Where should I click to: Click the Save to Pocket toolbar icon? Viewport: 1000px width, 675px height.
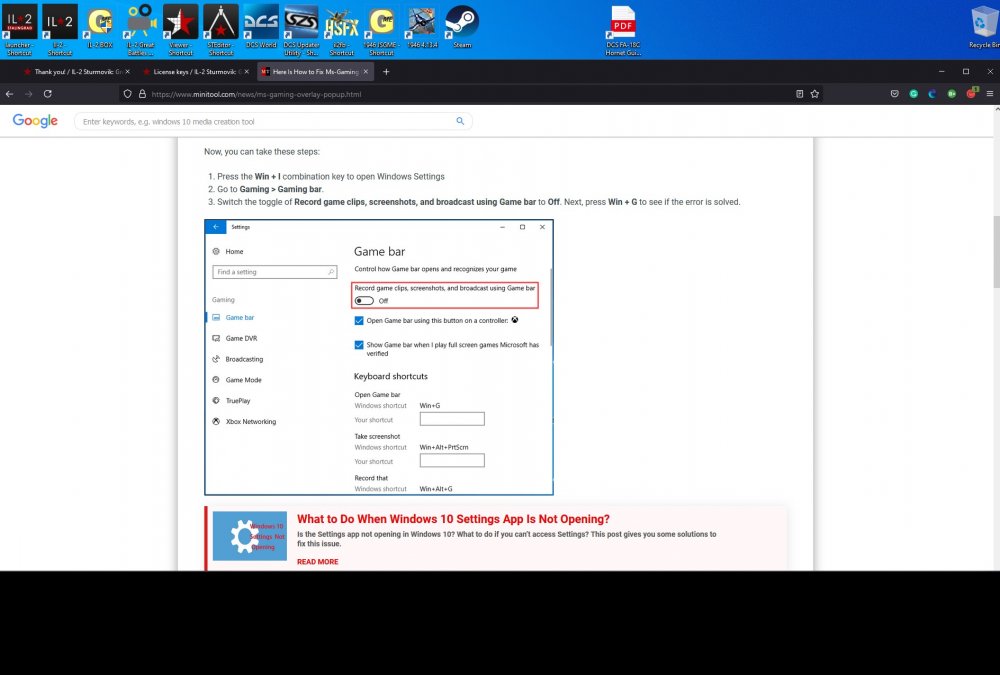tap(894, 93)
